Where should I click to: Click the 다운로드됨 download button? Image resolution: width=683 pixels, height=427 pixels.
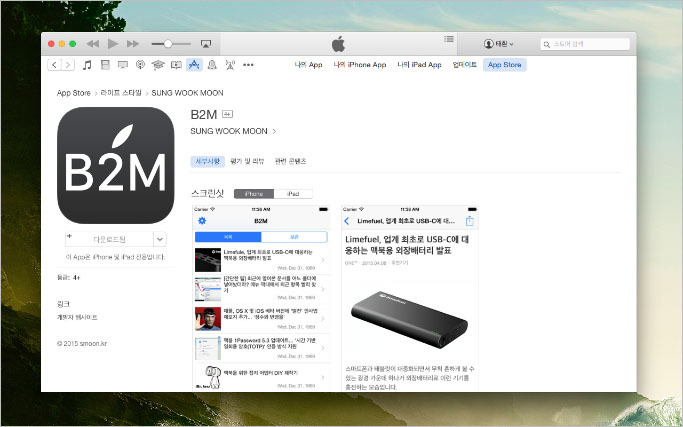click(109, 239)
